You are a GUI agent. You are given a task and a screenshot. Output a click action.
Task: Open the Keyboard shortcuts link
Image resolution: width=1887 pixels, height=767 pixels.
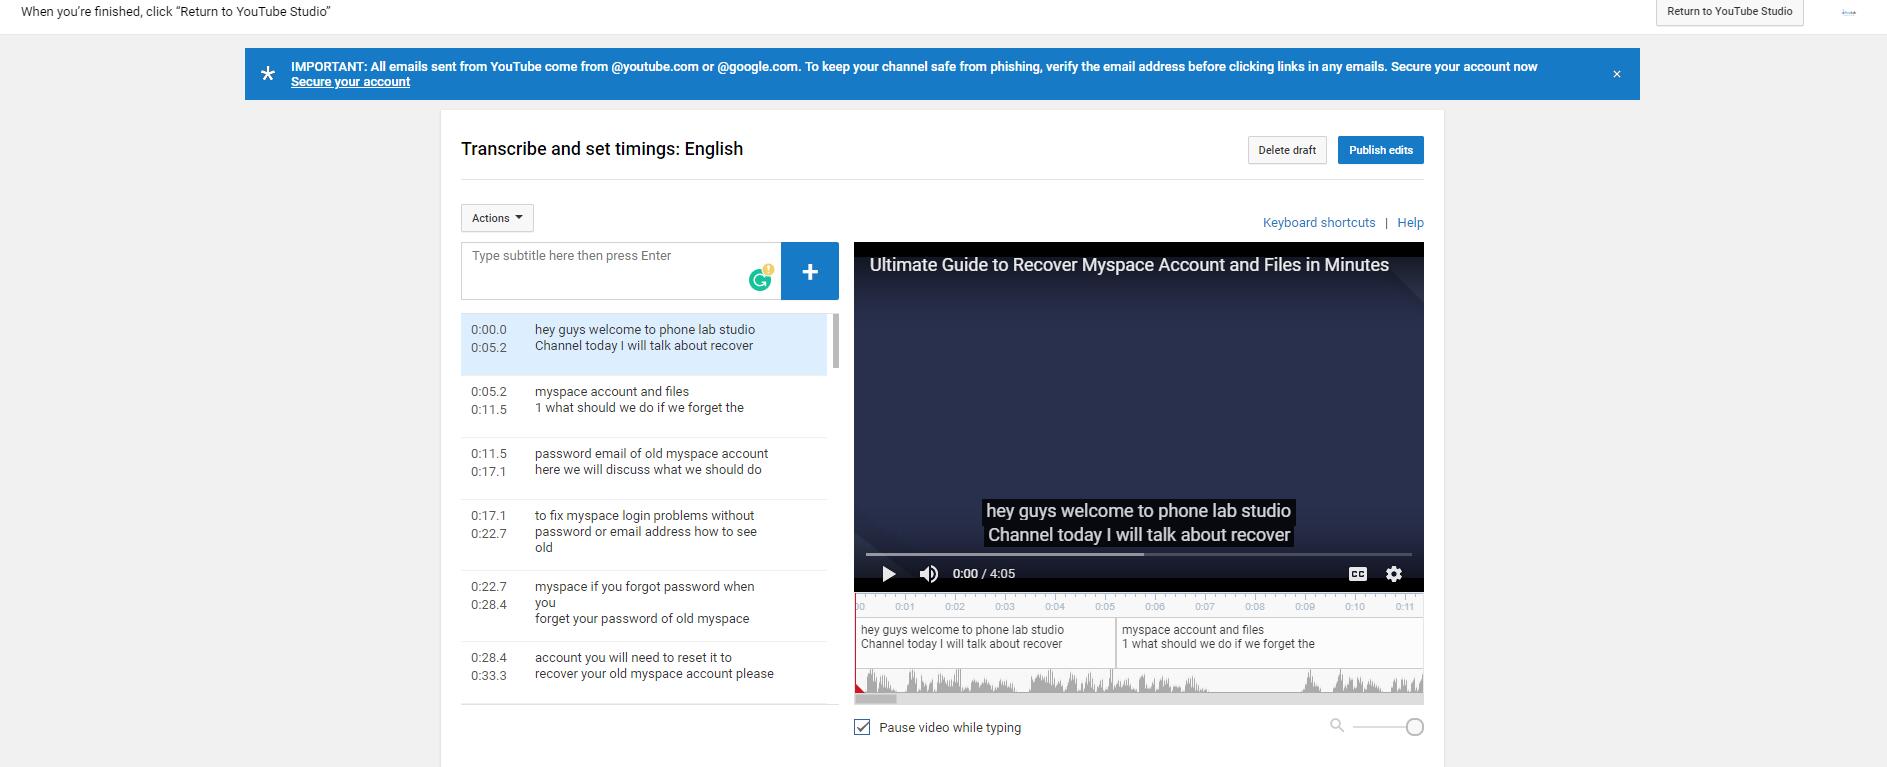[x=1318, y=223]
